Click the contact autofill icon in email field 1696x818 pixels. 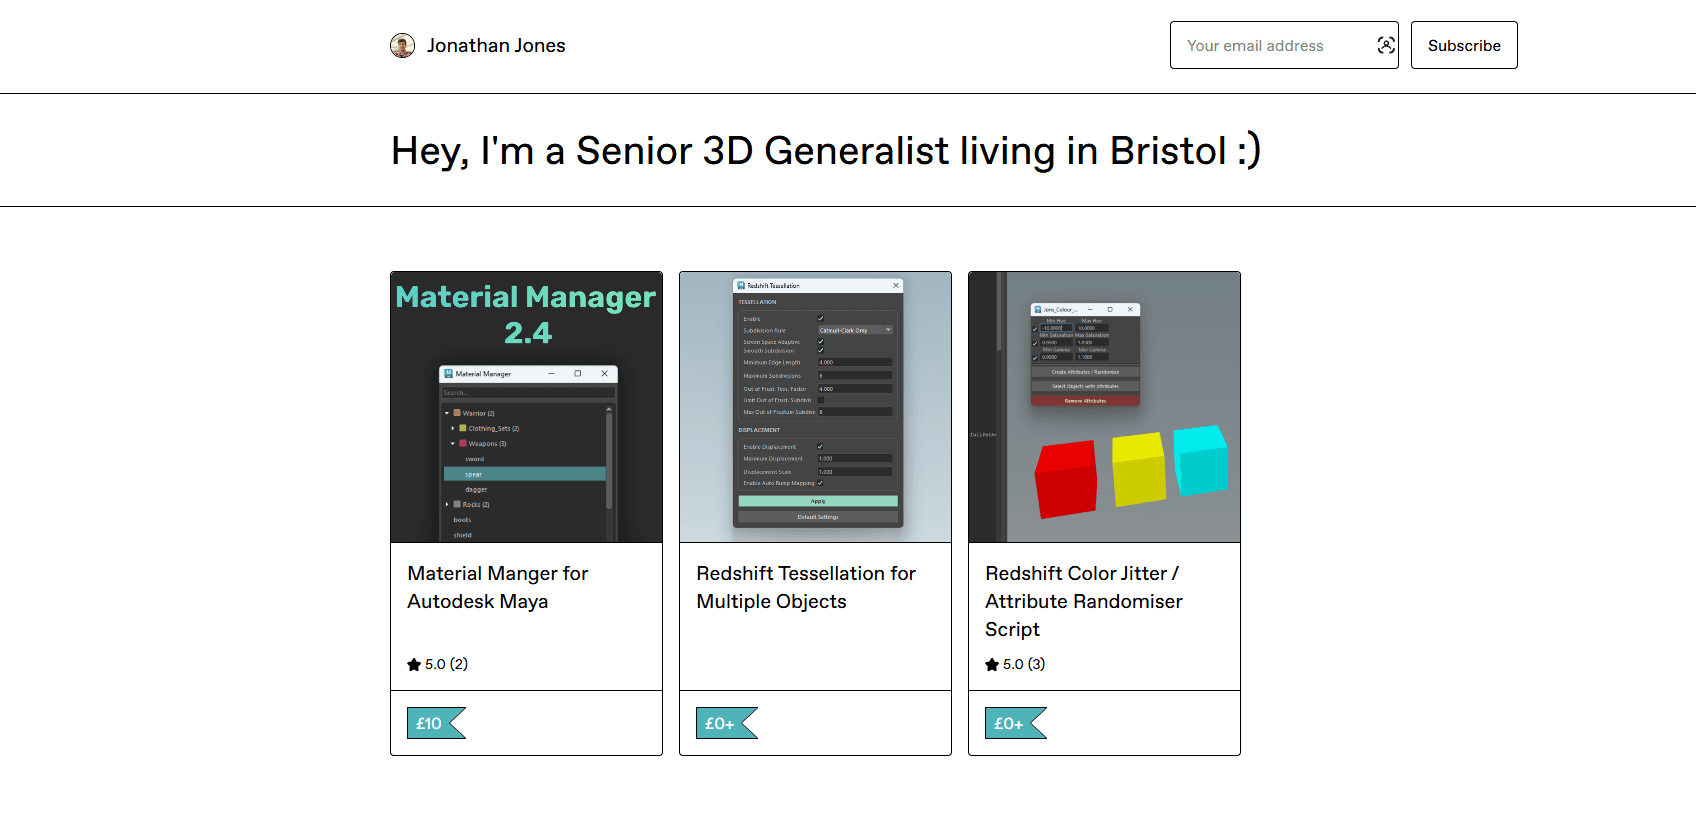click(1386, 45)
